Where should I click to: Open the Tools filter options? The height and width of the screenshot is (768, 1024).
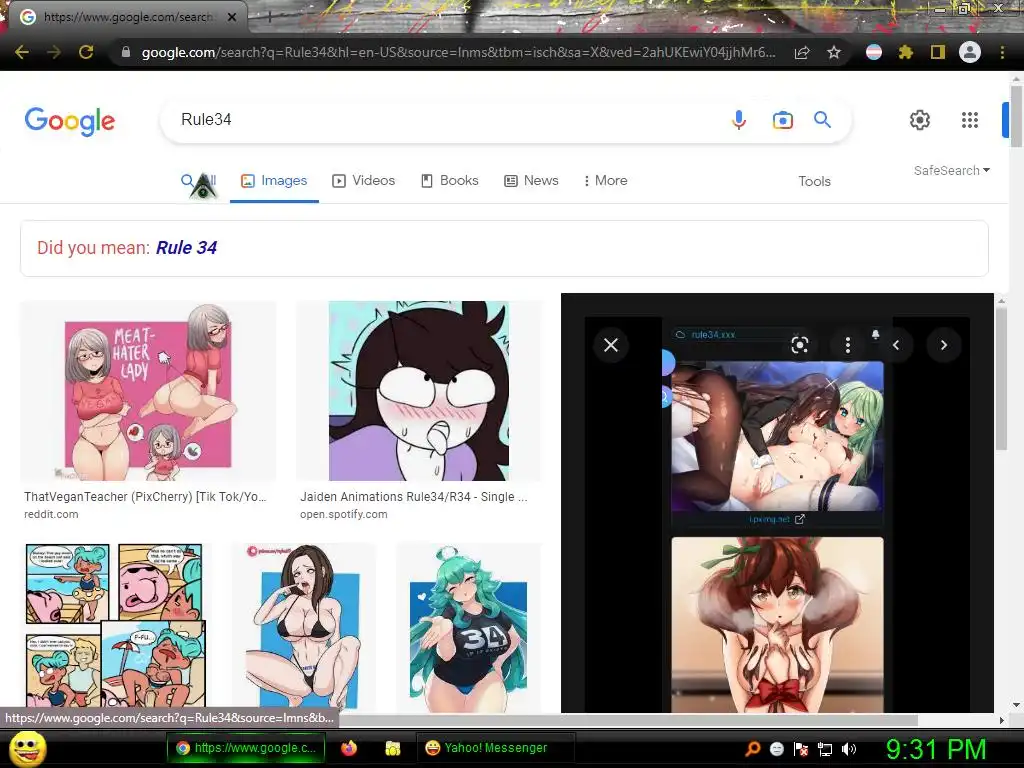[x=814, y=182]
